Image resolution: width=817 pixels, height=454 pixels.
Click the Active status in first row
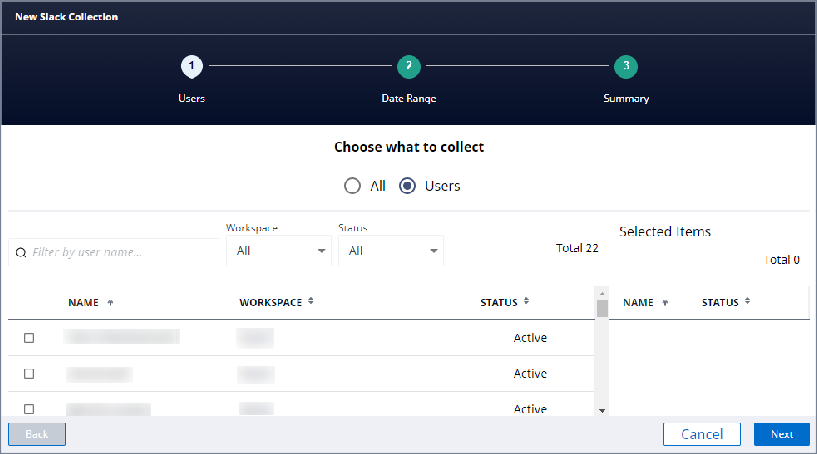[x=530, y=338]
